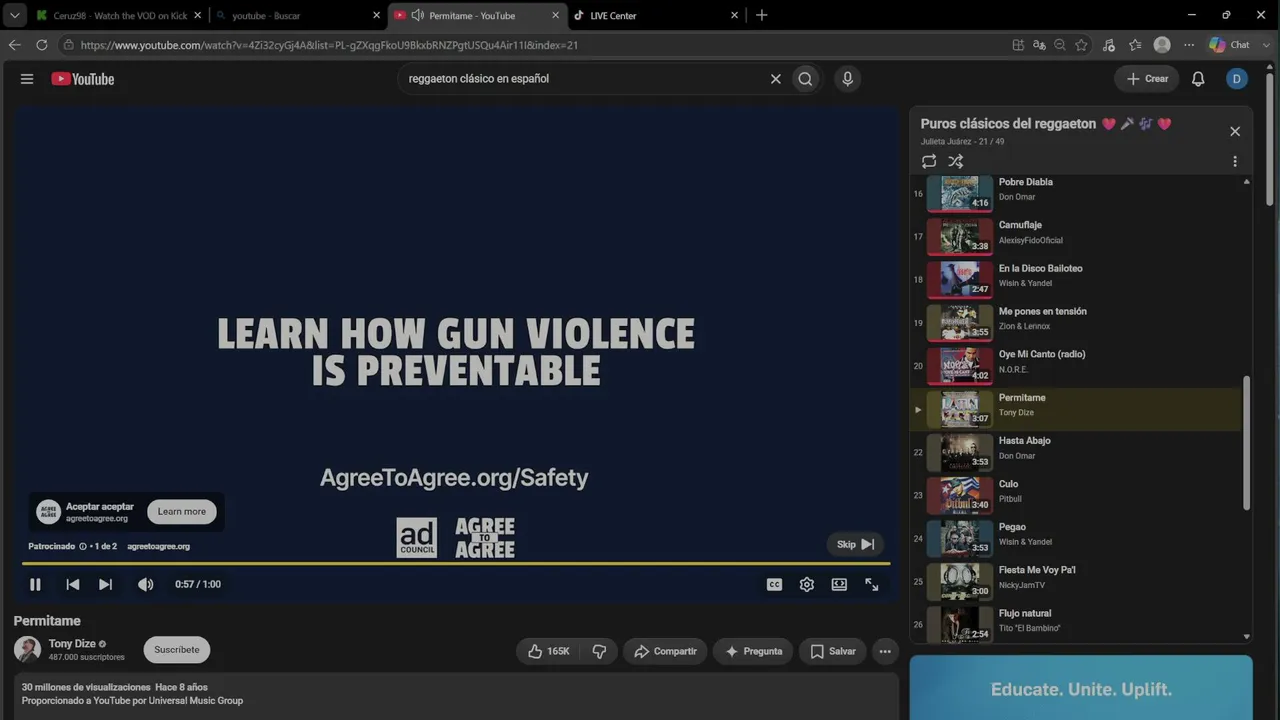
Task: Go to the YouTube home logo
Action: point(83,79)
